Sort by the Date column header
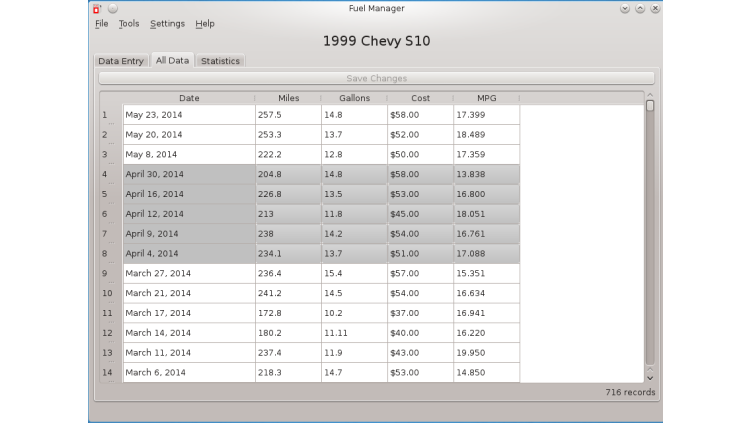The height and width of the screenshot is (423, 752). (189, 98)
